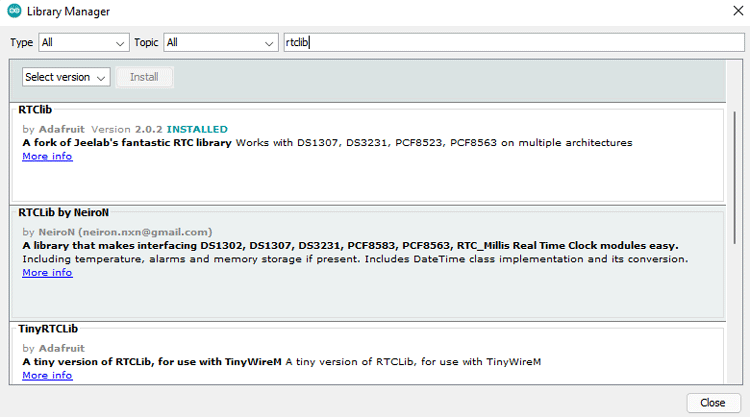Open More info for Adafruit RTClib
750x417 pixels.
pyautogui.click(x=47, y=157)
